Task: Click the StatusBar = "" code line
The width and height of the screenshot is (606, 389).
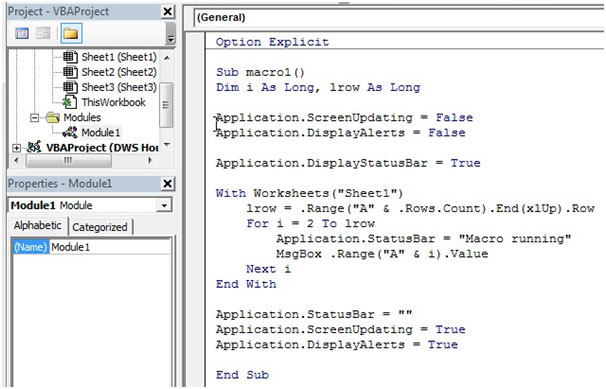Action: point(314,314)
